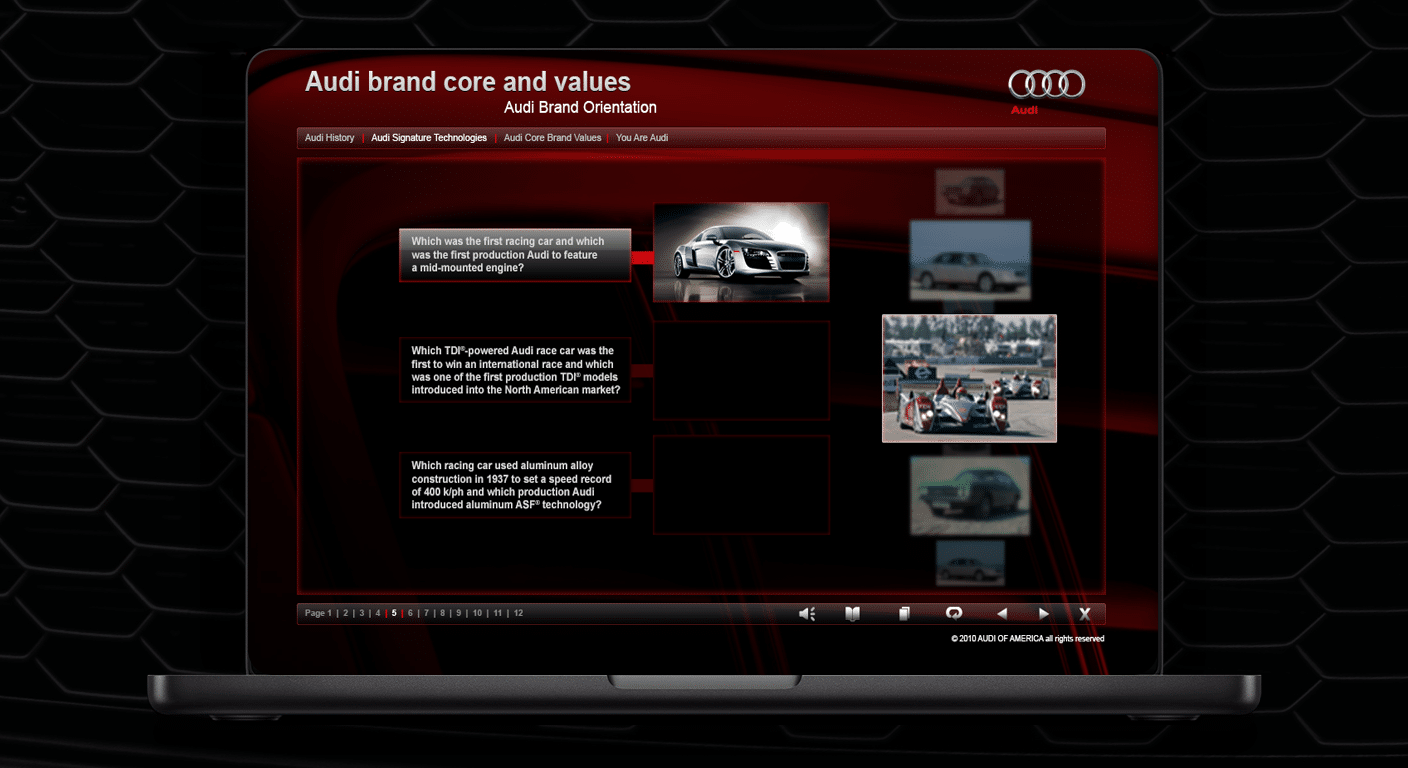Select the small blurred car thumbnail at bottom
The image size is (1408, 768).
point(970,563)
